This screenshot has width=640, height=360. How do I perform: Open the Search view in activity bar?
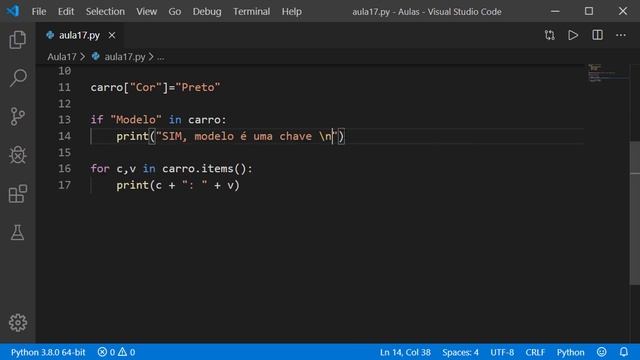tap(18, 78)
